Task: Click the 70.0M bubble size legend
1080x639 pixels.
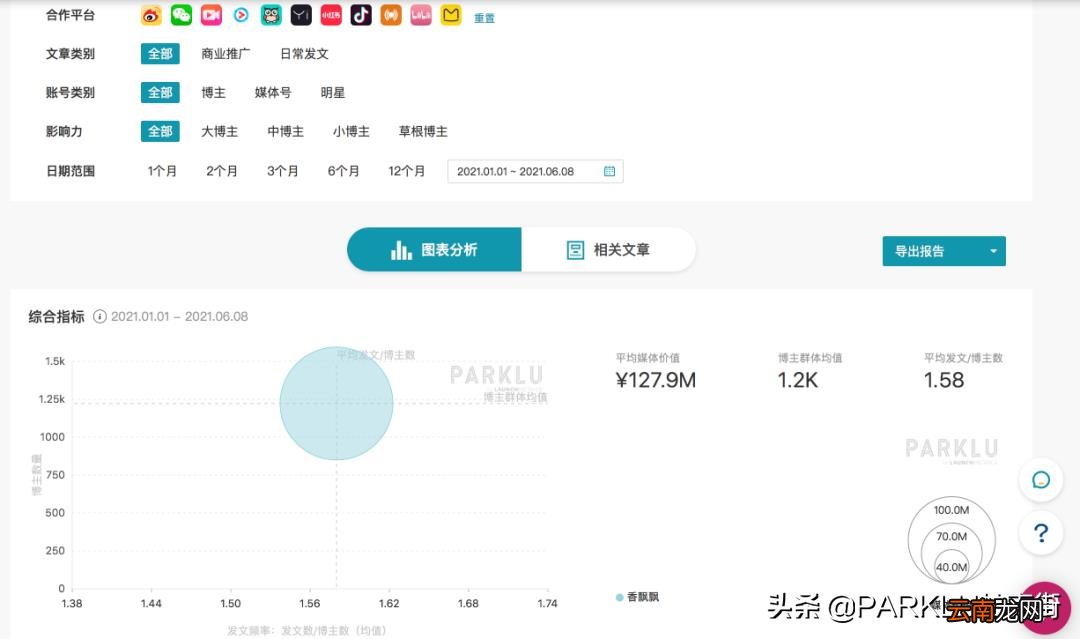Action: (x=951, y=536)
